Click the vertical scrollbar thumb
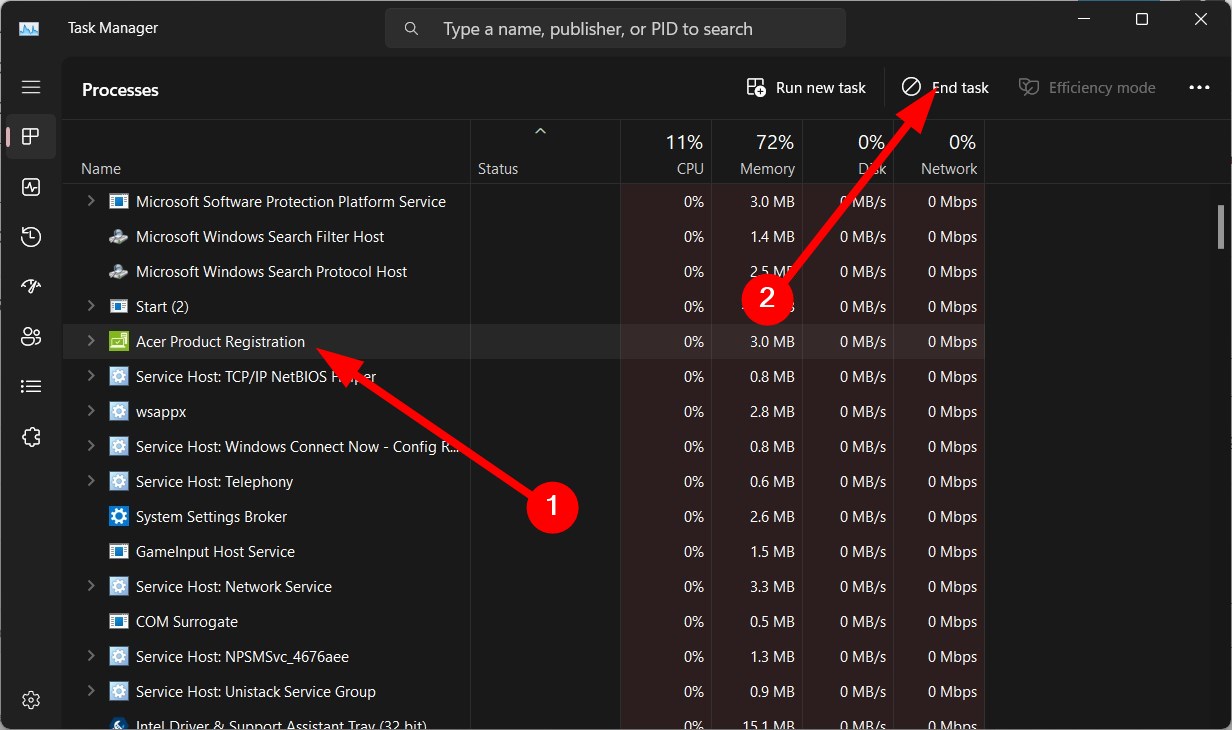 1220,227
